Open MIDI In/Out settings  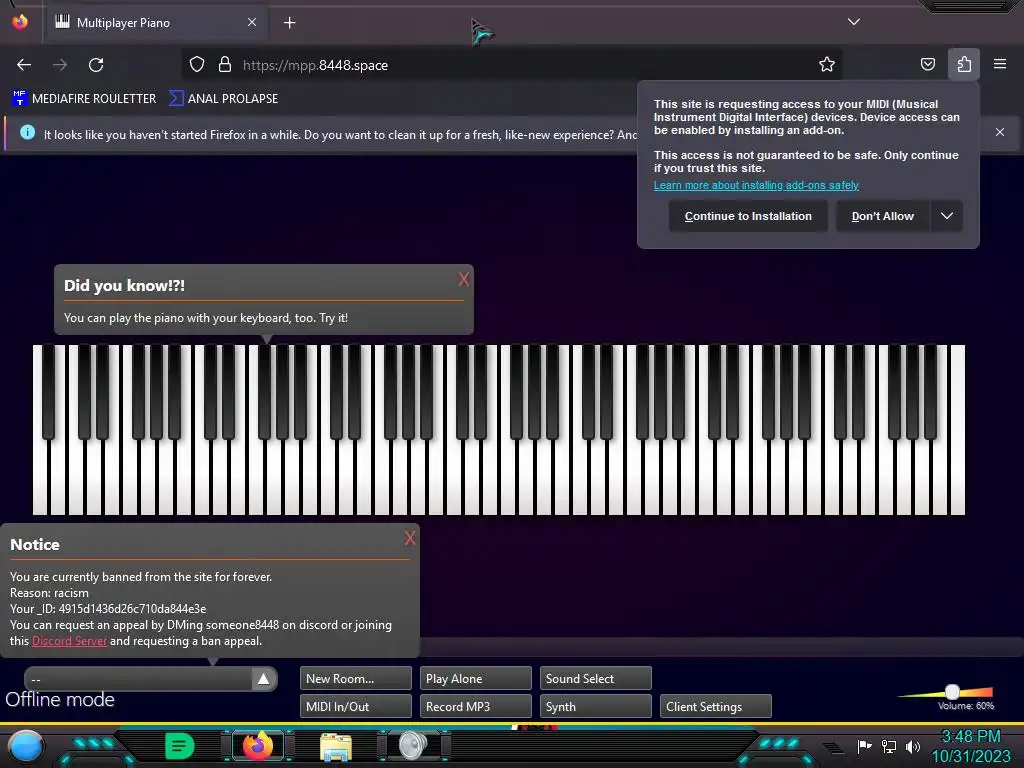click(356, 707)
